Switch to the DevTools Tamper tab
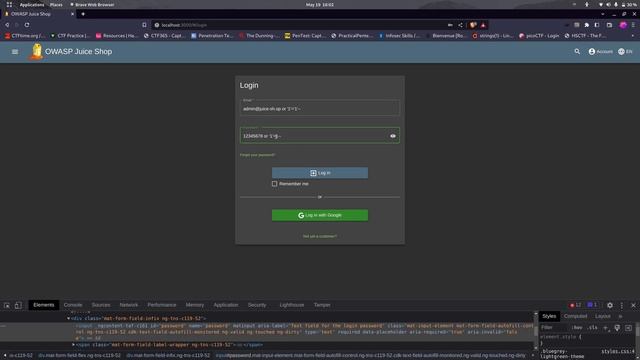The width and height of the screenshot is (640, 360). 322,305
